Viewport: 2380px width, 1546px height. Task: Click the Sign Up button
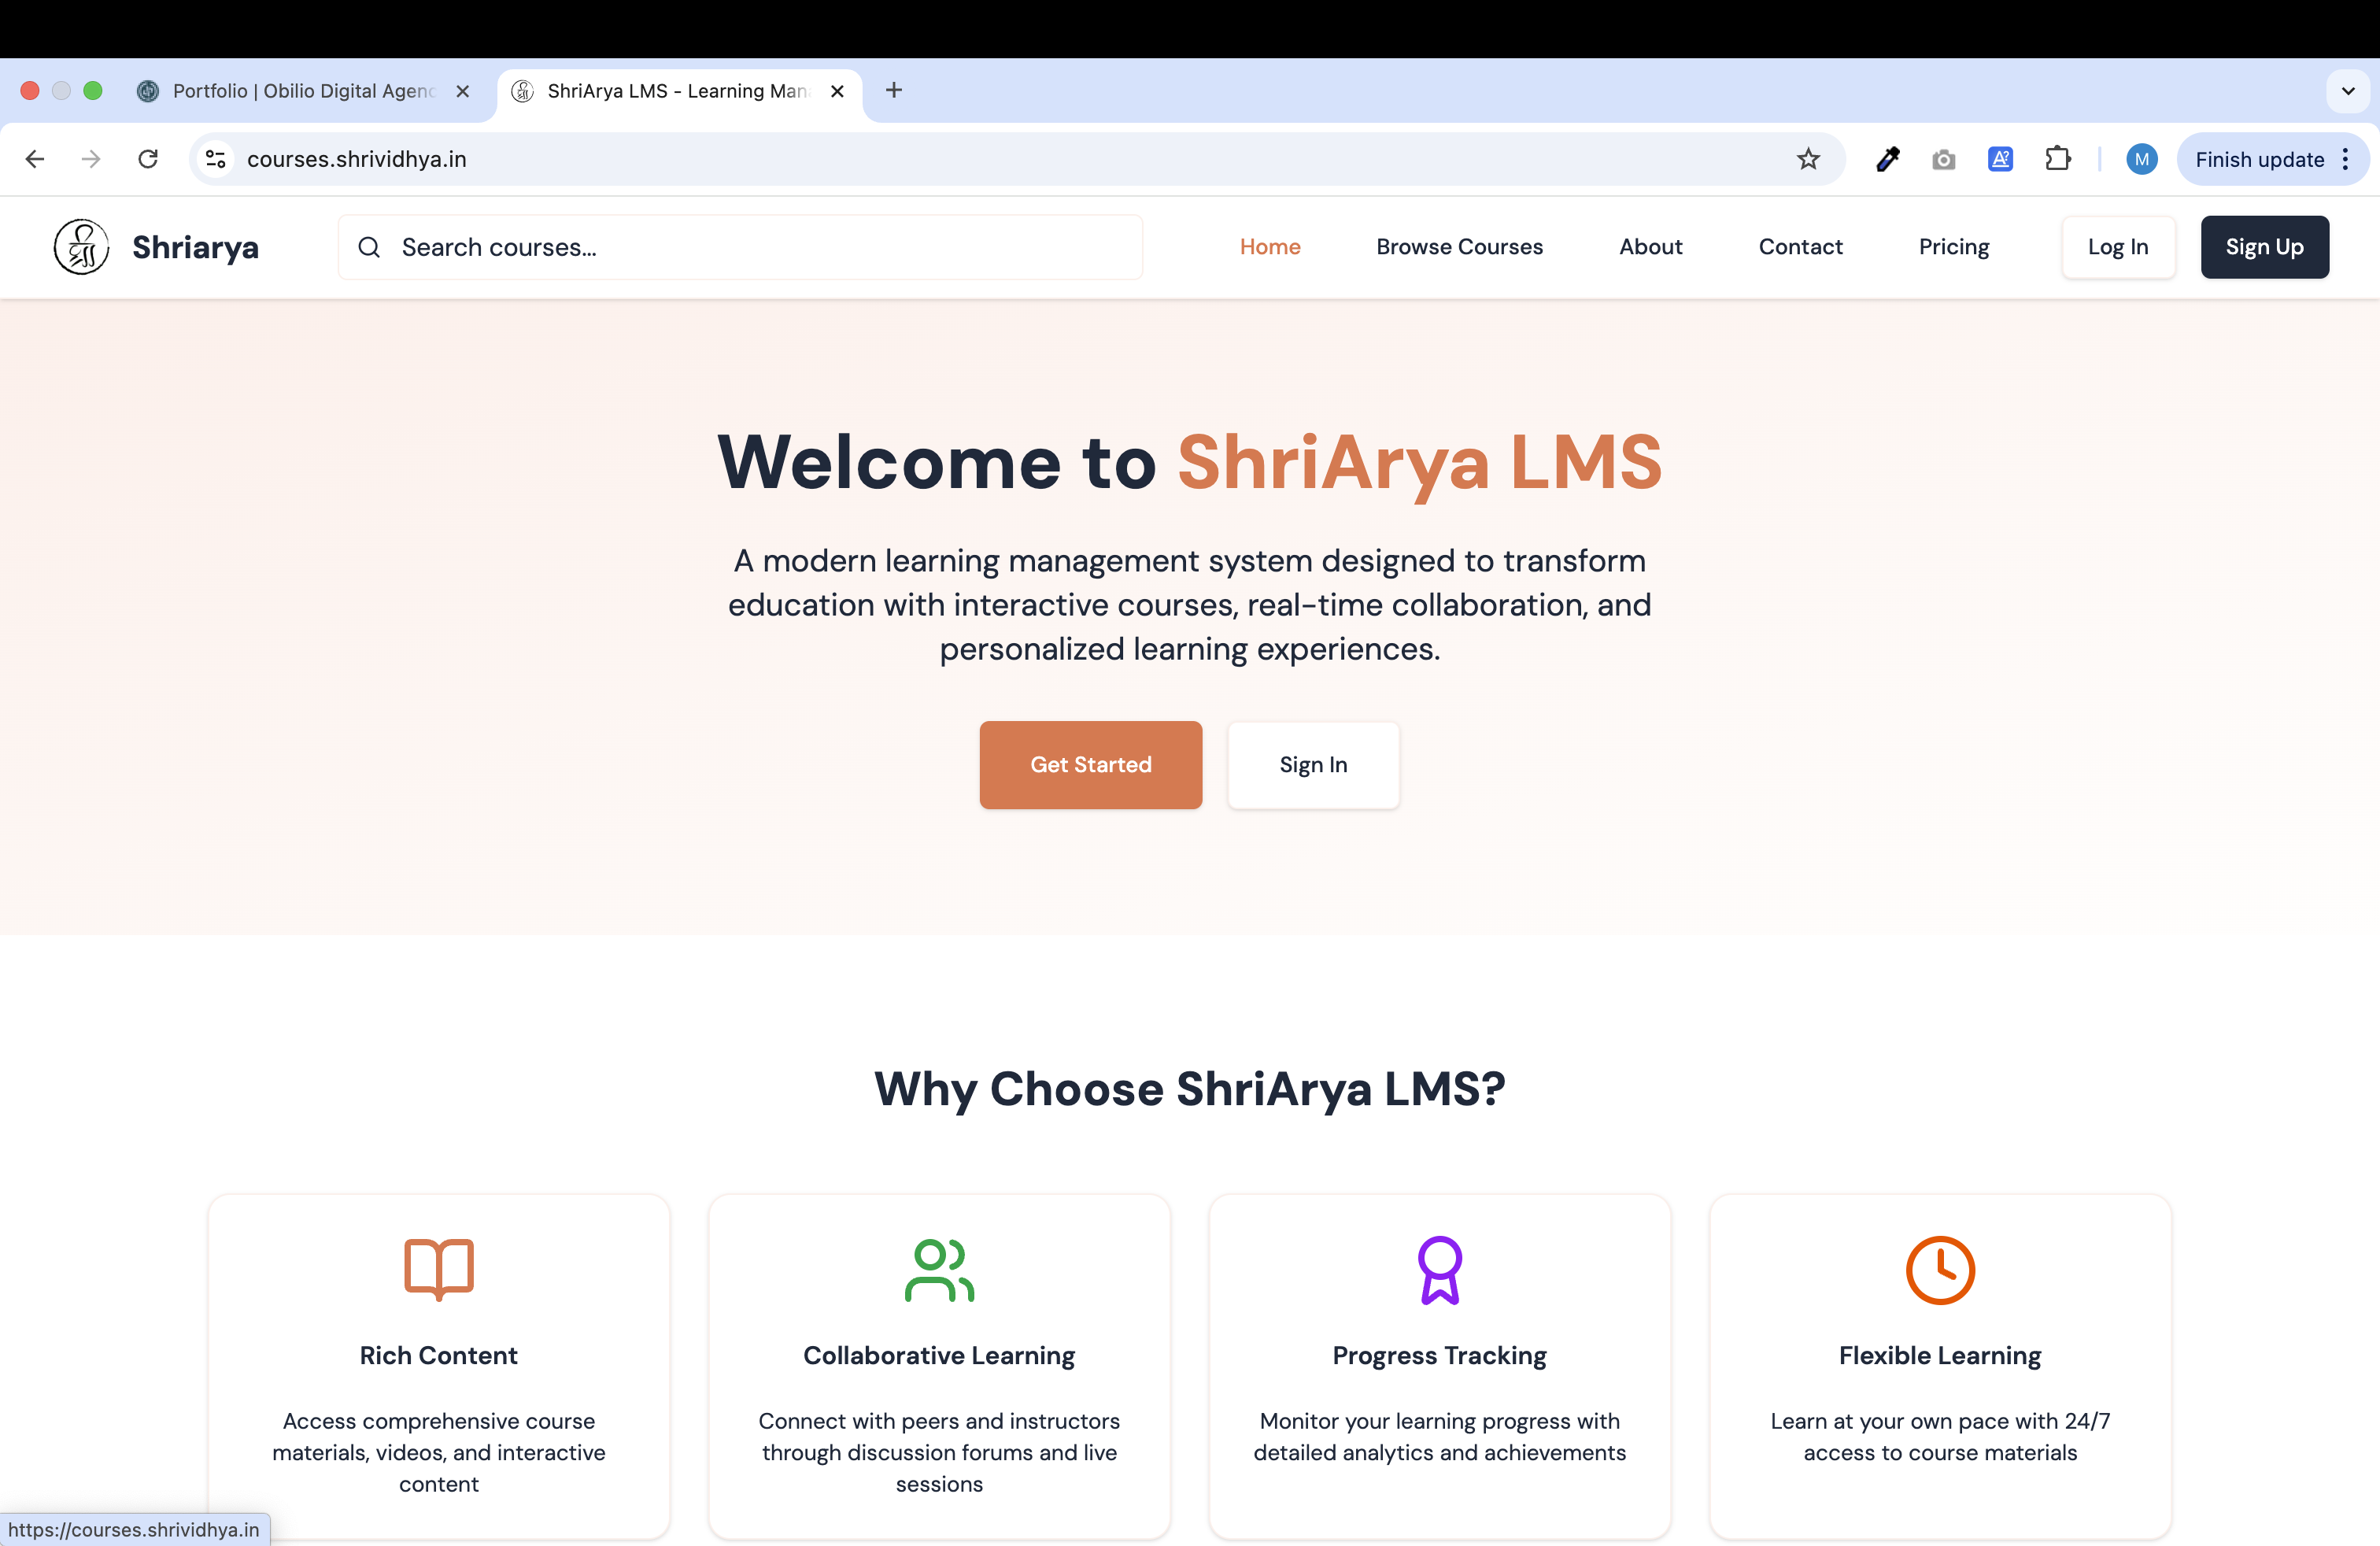point(2264,247)
